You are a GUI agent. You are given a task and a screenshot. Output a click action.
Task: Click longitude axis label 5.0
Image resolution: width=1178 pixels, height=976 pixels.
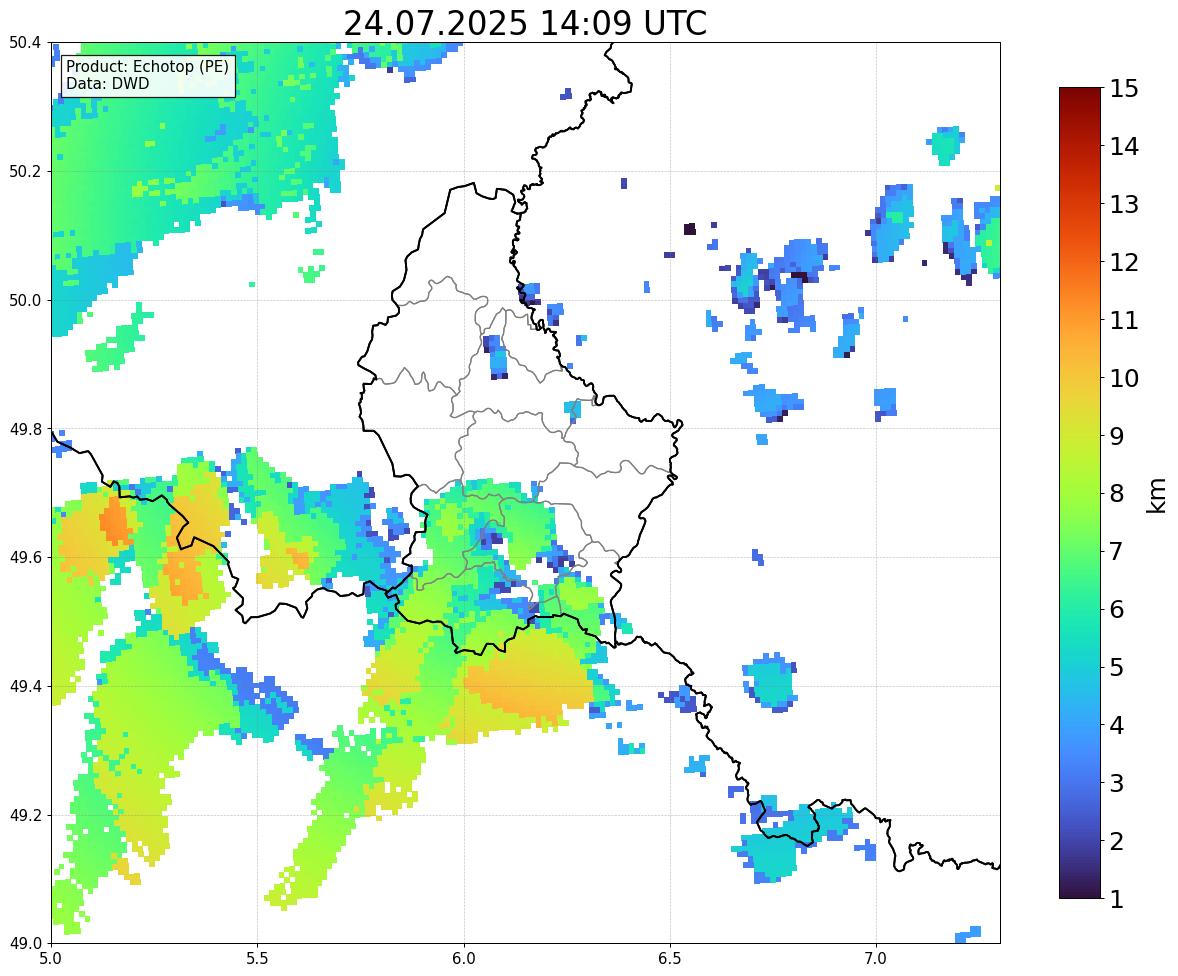pyautogui.click(x=51, y=959)
